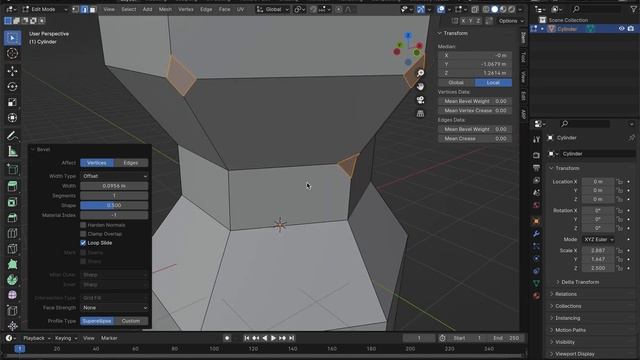Image resolution: width=640 pixels, height=360 pixels.
Task: Choose the Spin tool
Action: coord(12,280)
